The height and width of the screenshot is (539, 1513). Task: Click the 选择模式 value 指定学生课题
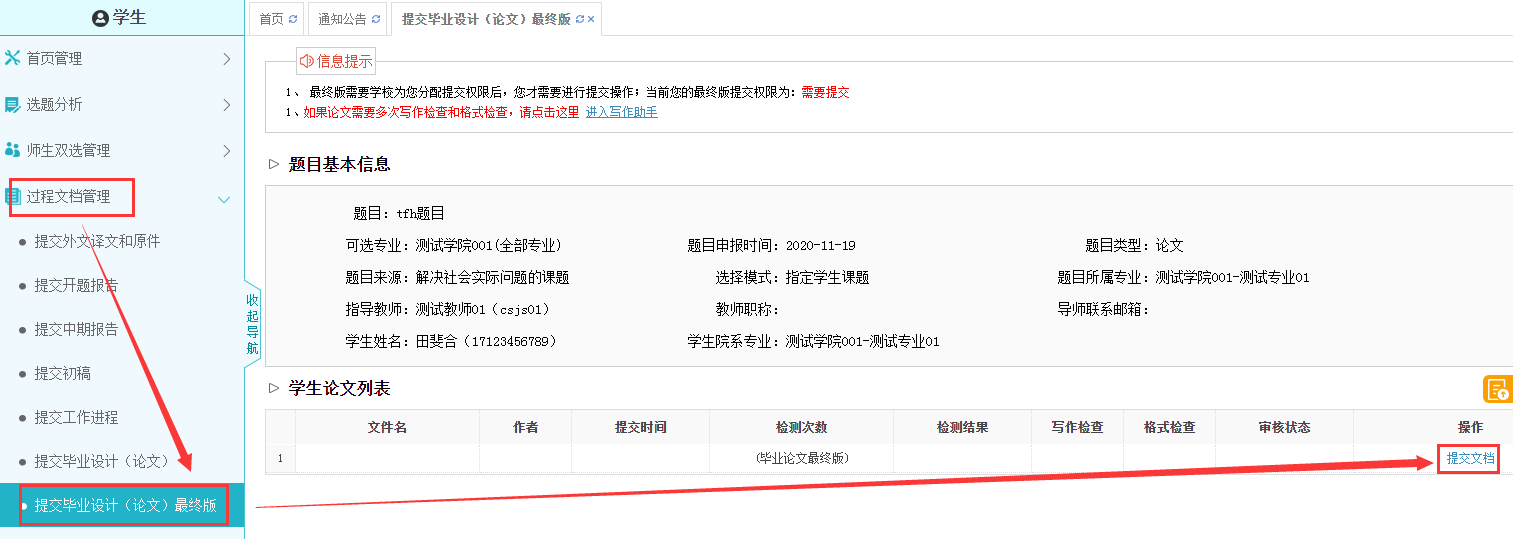point(827,278)
